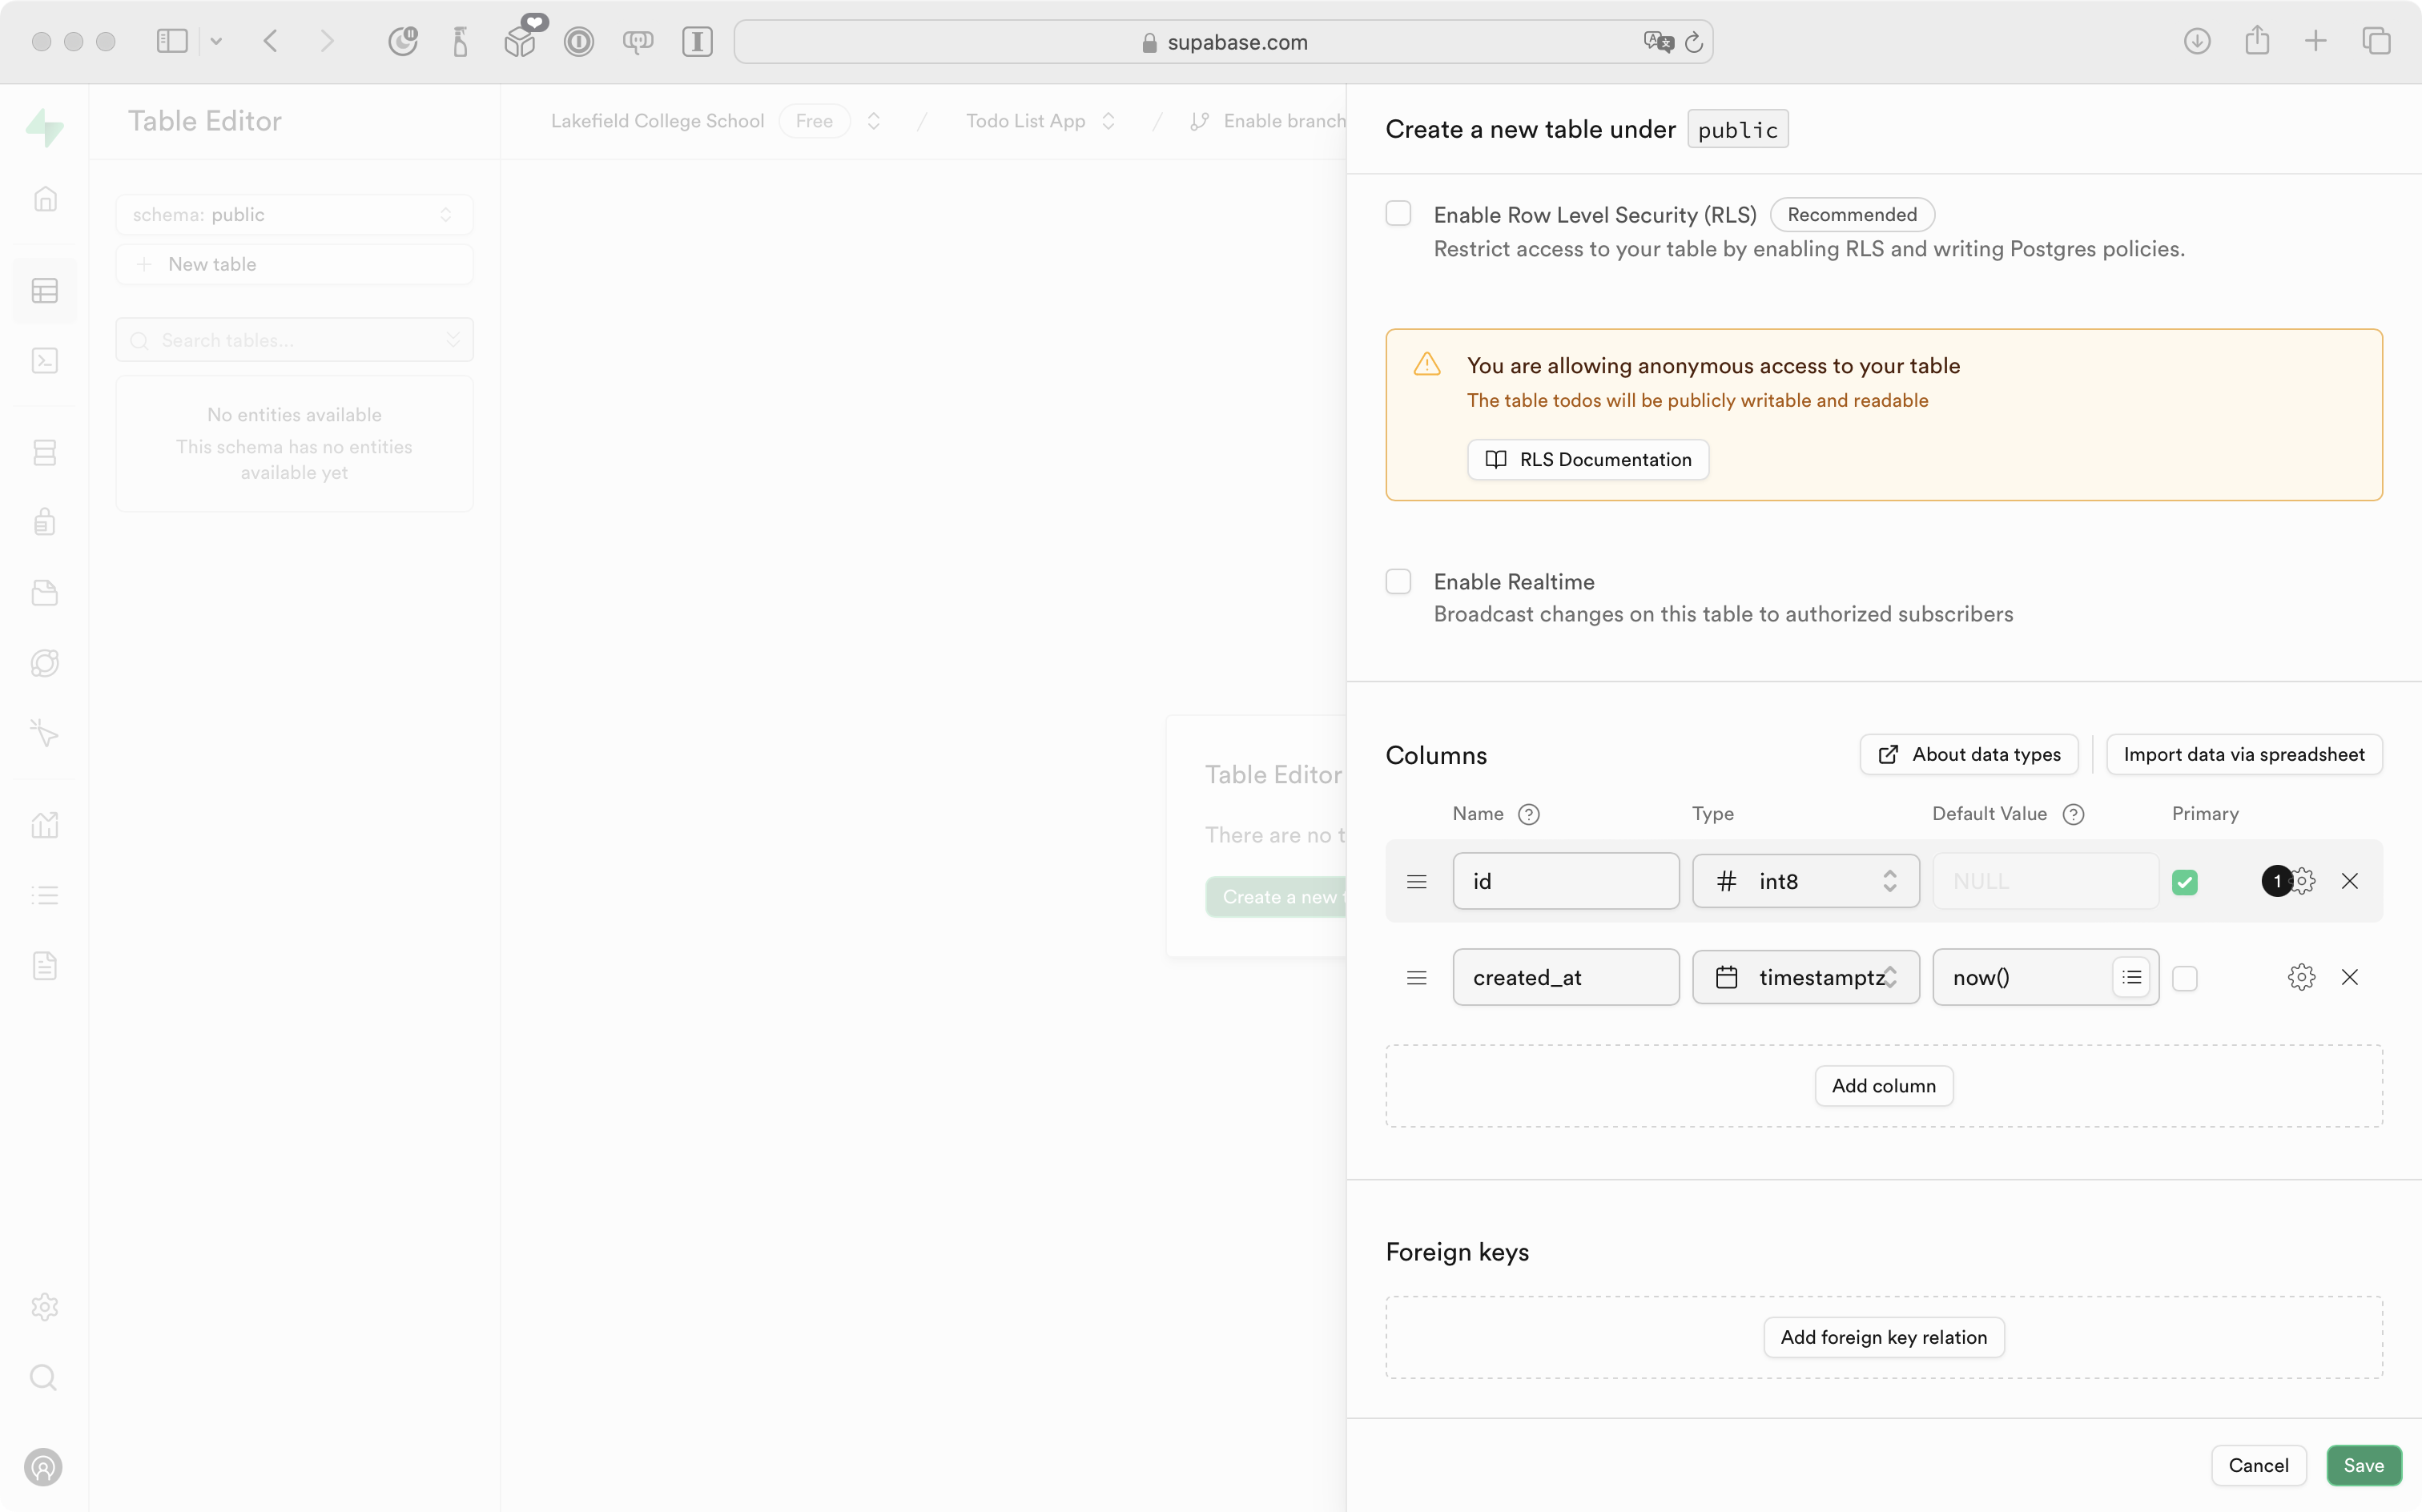Select the Database icon in the sidebar
Image resolution: width=2422 pixels, height=1512 pixels.
pyautogui.click(x=45, y=452)
